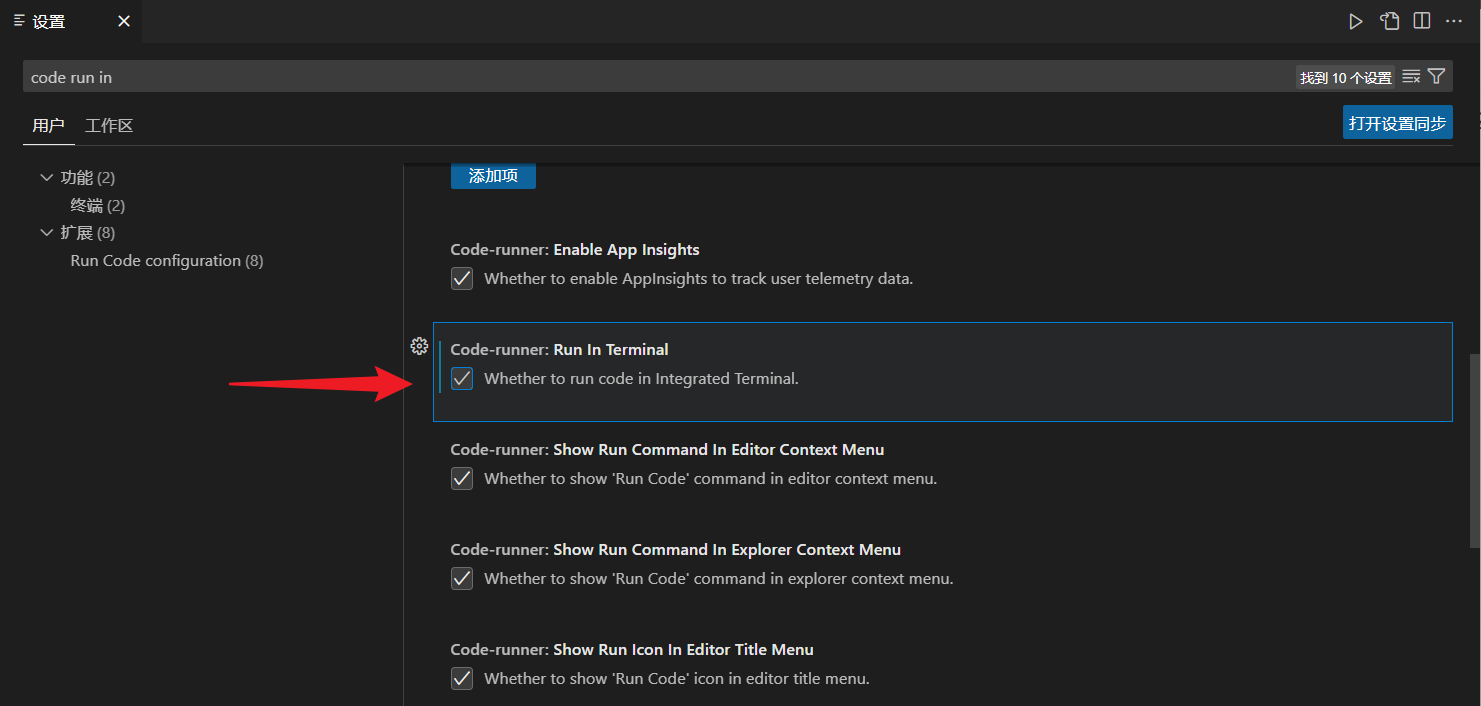Viewport: 1481px width, 706px height.
Task: Toggle Run In Terminal checkbox
Action: [x=462, y=379]
